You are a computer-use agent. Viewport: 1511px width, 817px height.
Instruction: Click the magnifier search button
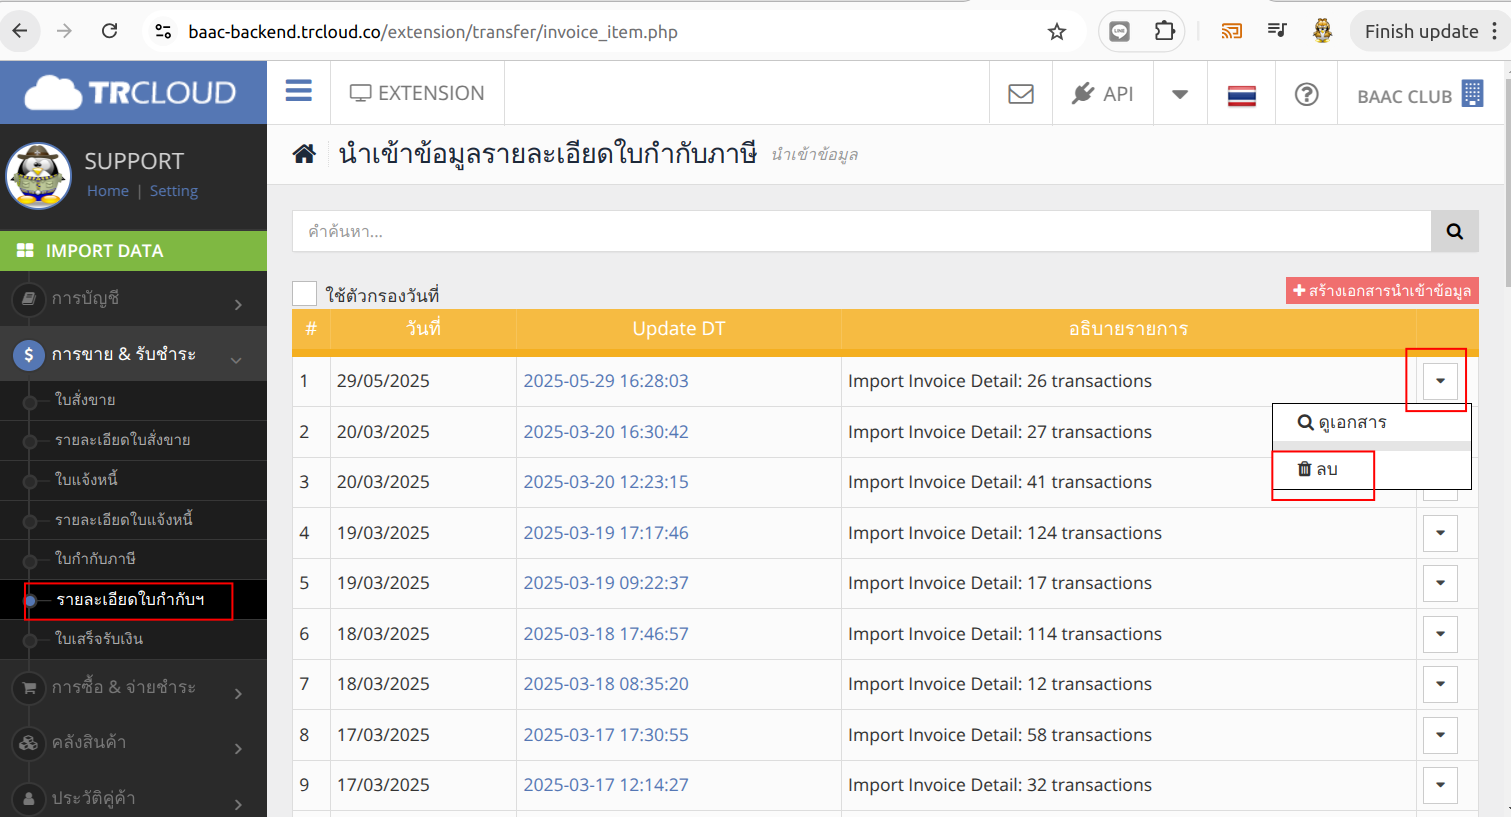pos(1455,231)
